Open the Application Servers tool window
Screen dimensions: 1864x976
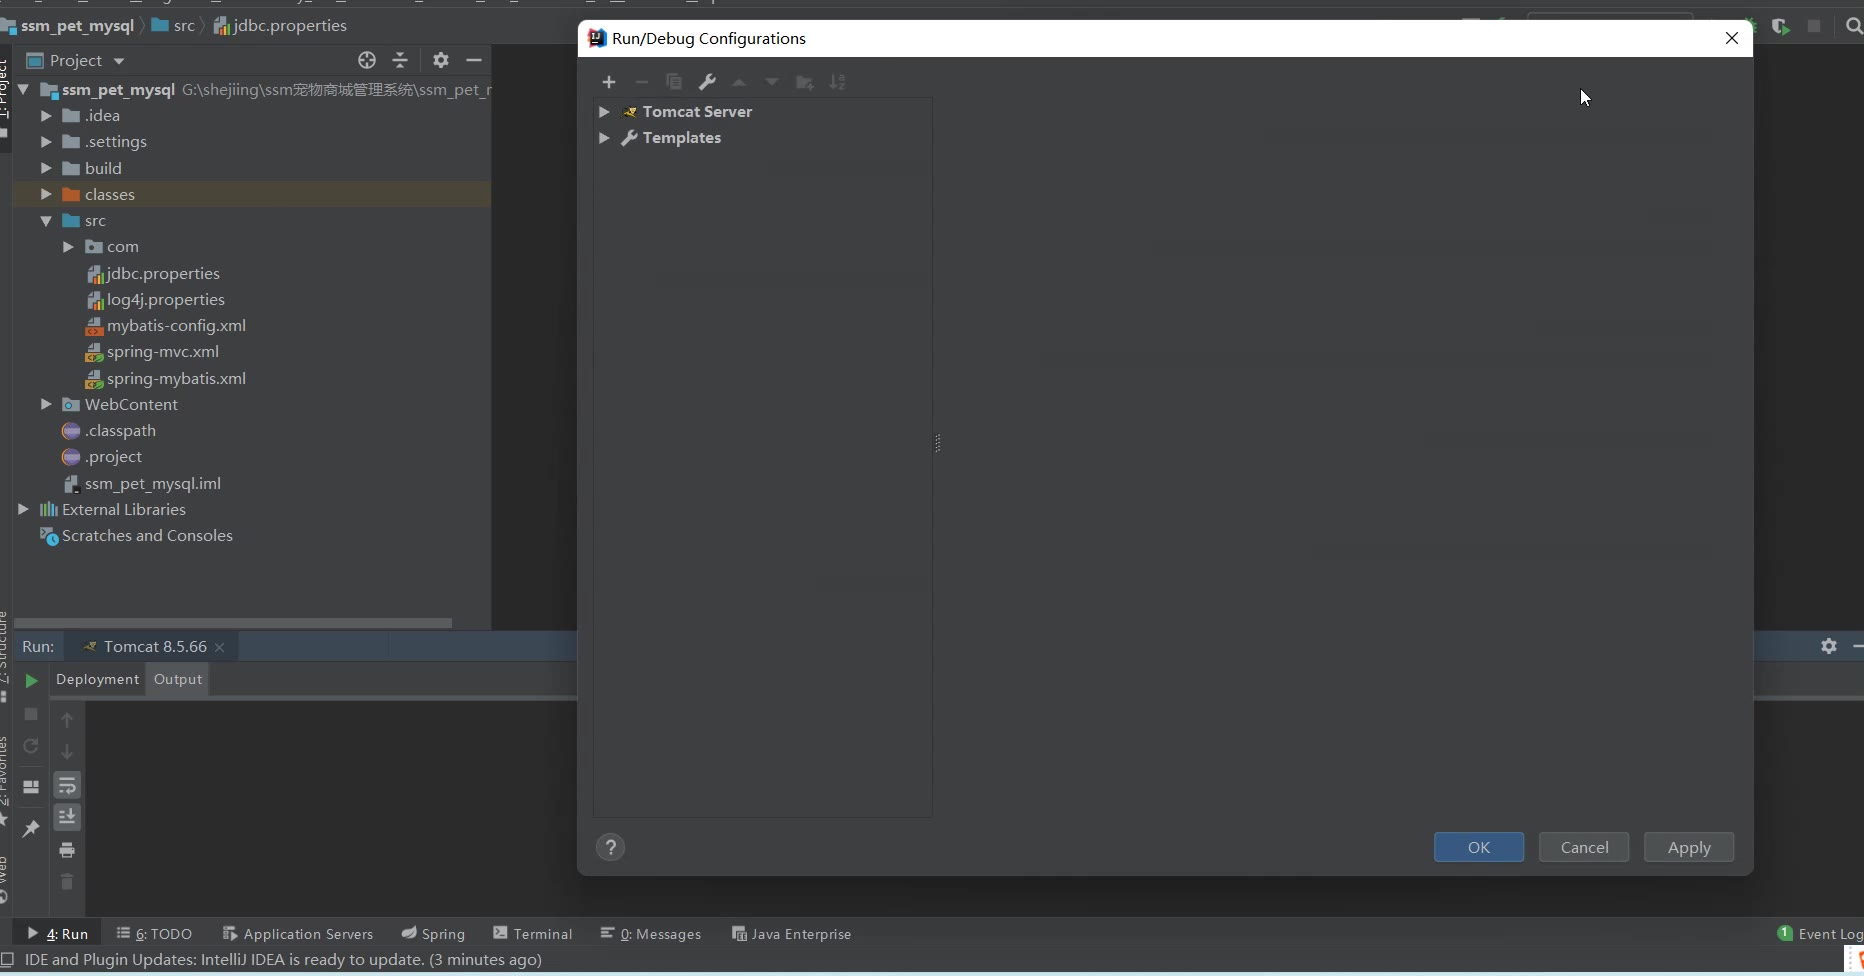click(297, 934)
